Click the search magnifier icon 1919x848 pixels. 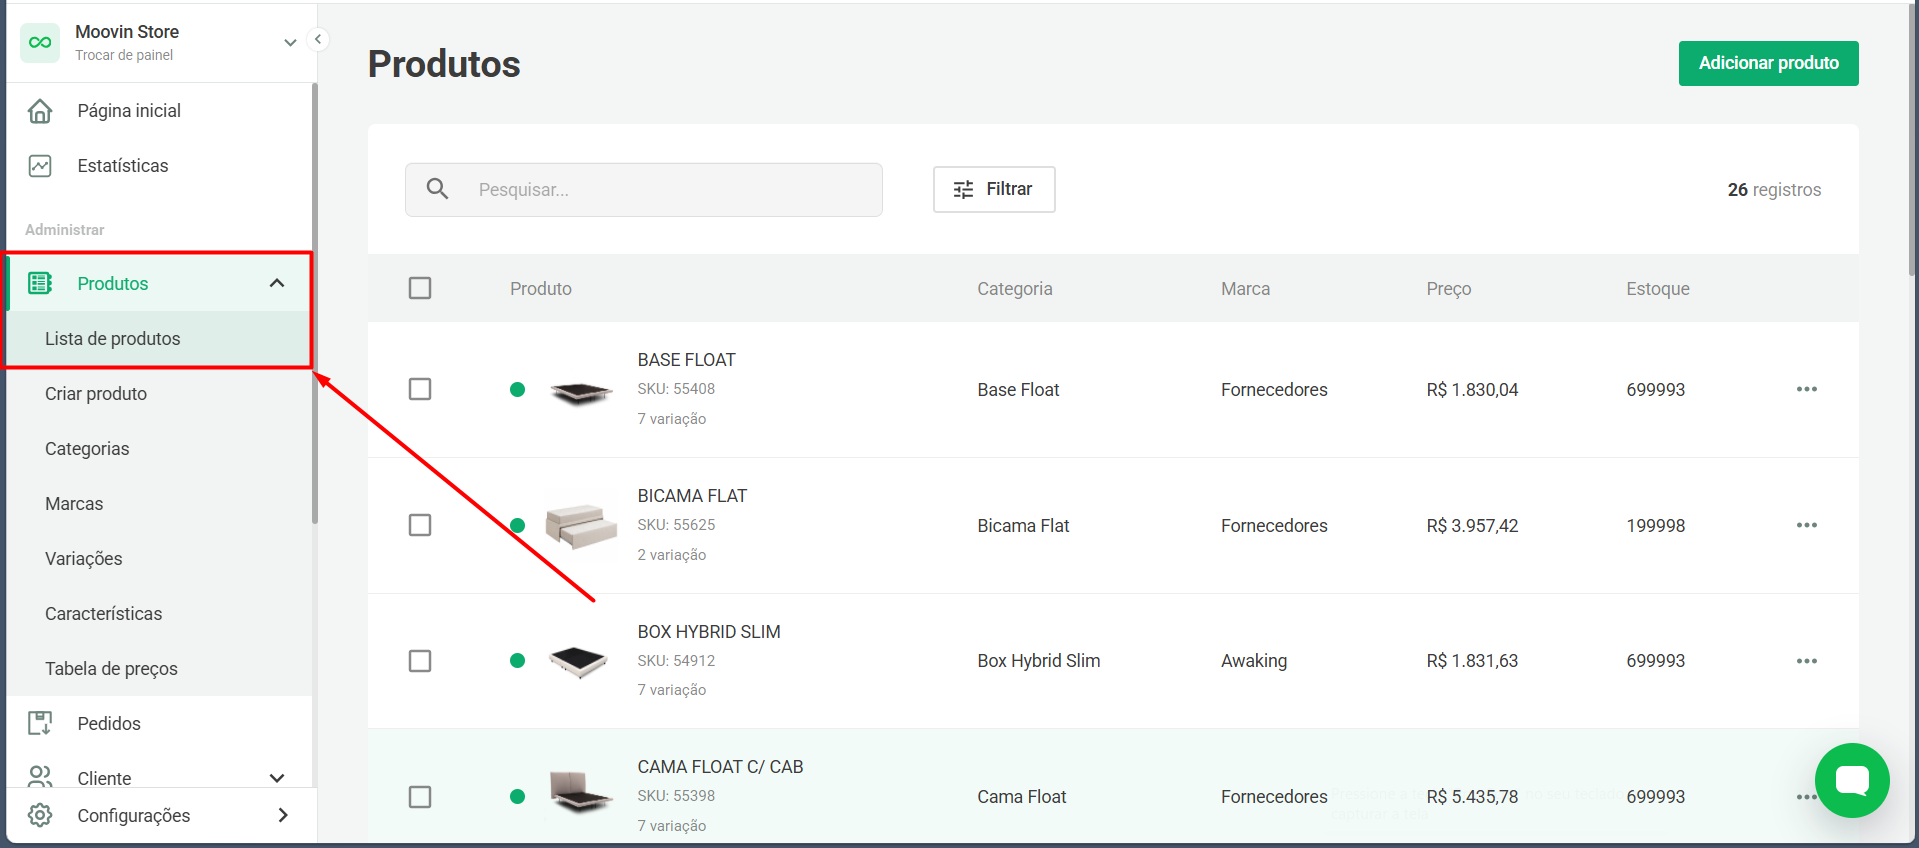tap(437, 189)
